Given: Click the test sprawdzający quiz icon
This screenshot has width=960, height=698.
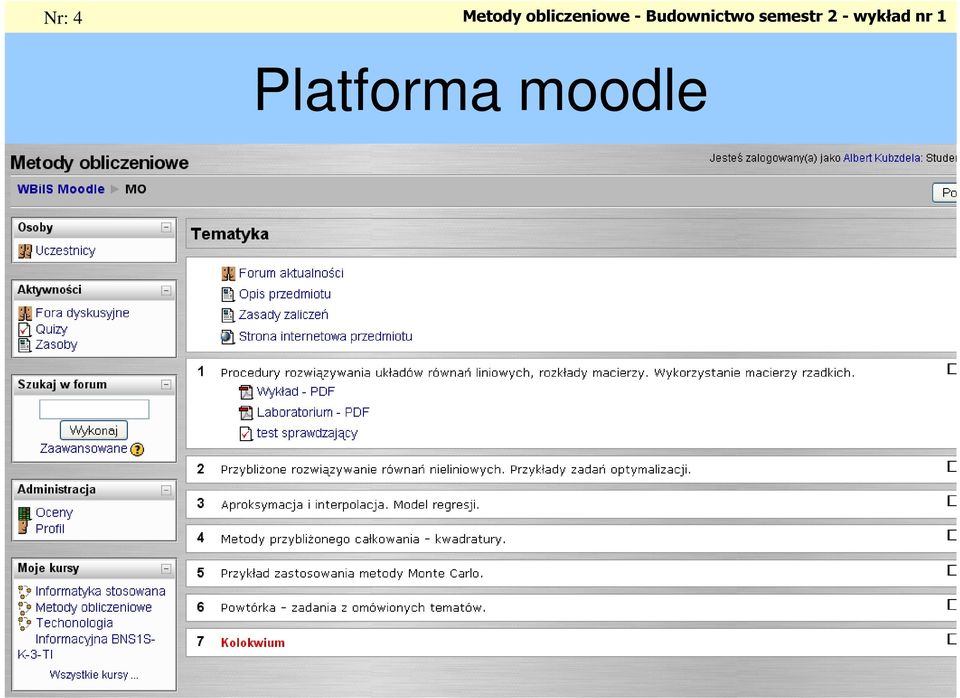Looking at the screenshot, I should pos(246,433).
